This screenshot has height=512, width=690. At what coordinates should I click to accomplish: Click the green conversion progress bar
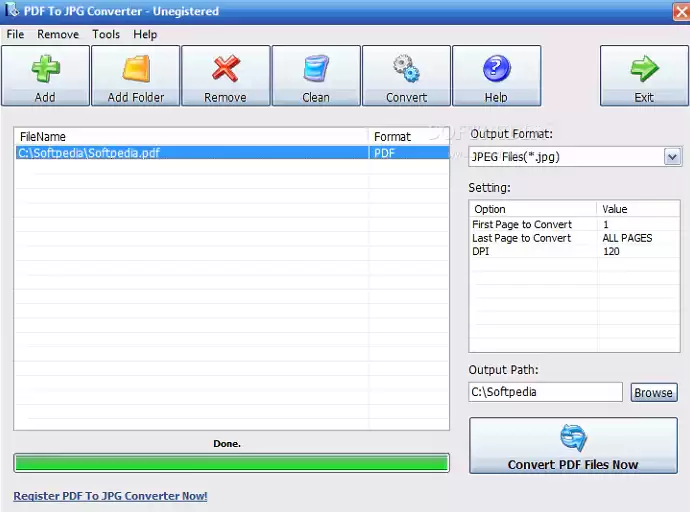click(231, 463)
